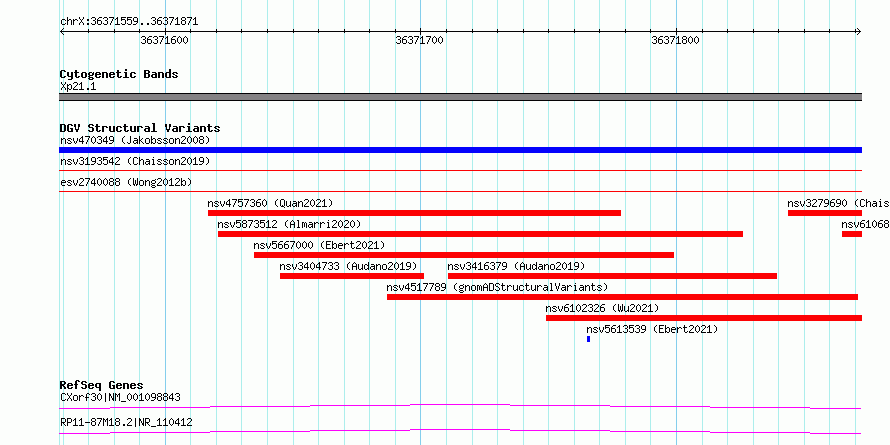Click the 'Cytogenetic Bands' track title
Image resolution: width=890 pixels, height=445 pixels.
119,74
